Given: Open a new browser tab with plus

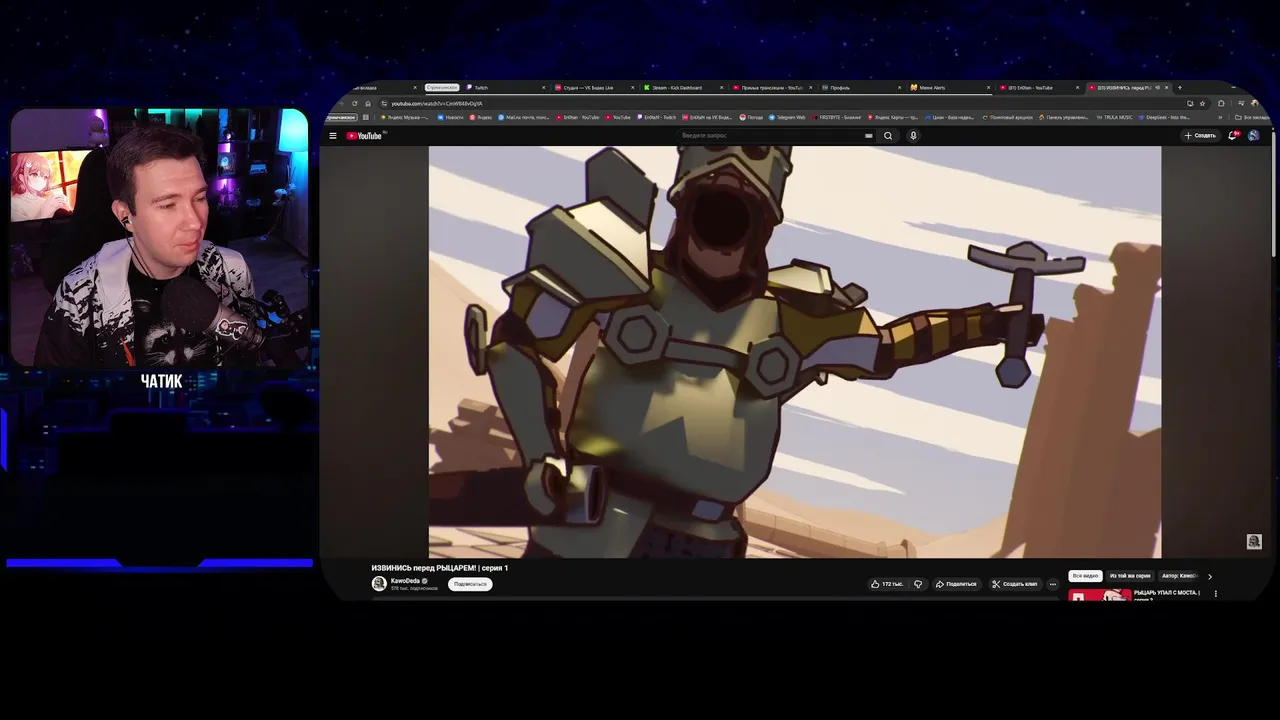Looking at the screenshot, I should click(x=1180, y=87).
